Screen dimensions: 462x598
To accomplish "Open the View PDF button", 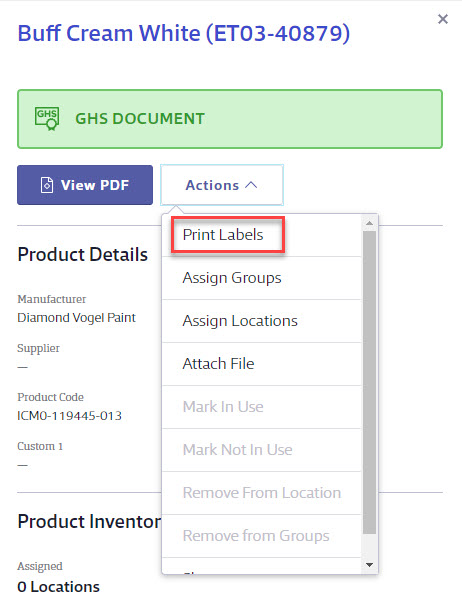I will pos(85,185).
